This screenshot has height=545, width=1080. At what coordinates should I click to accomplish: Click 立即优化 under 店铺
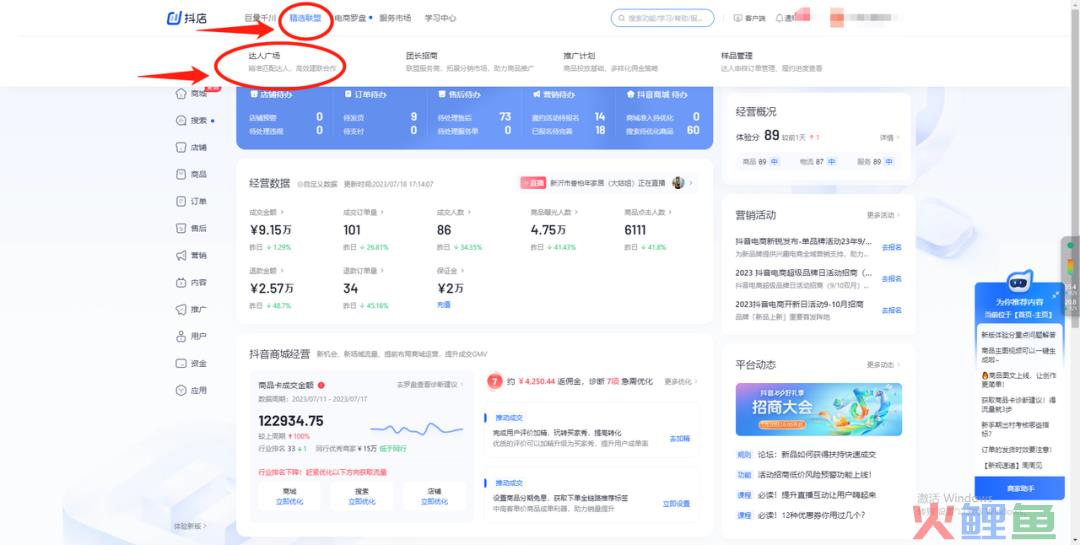[x=434, y=502]
